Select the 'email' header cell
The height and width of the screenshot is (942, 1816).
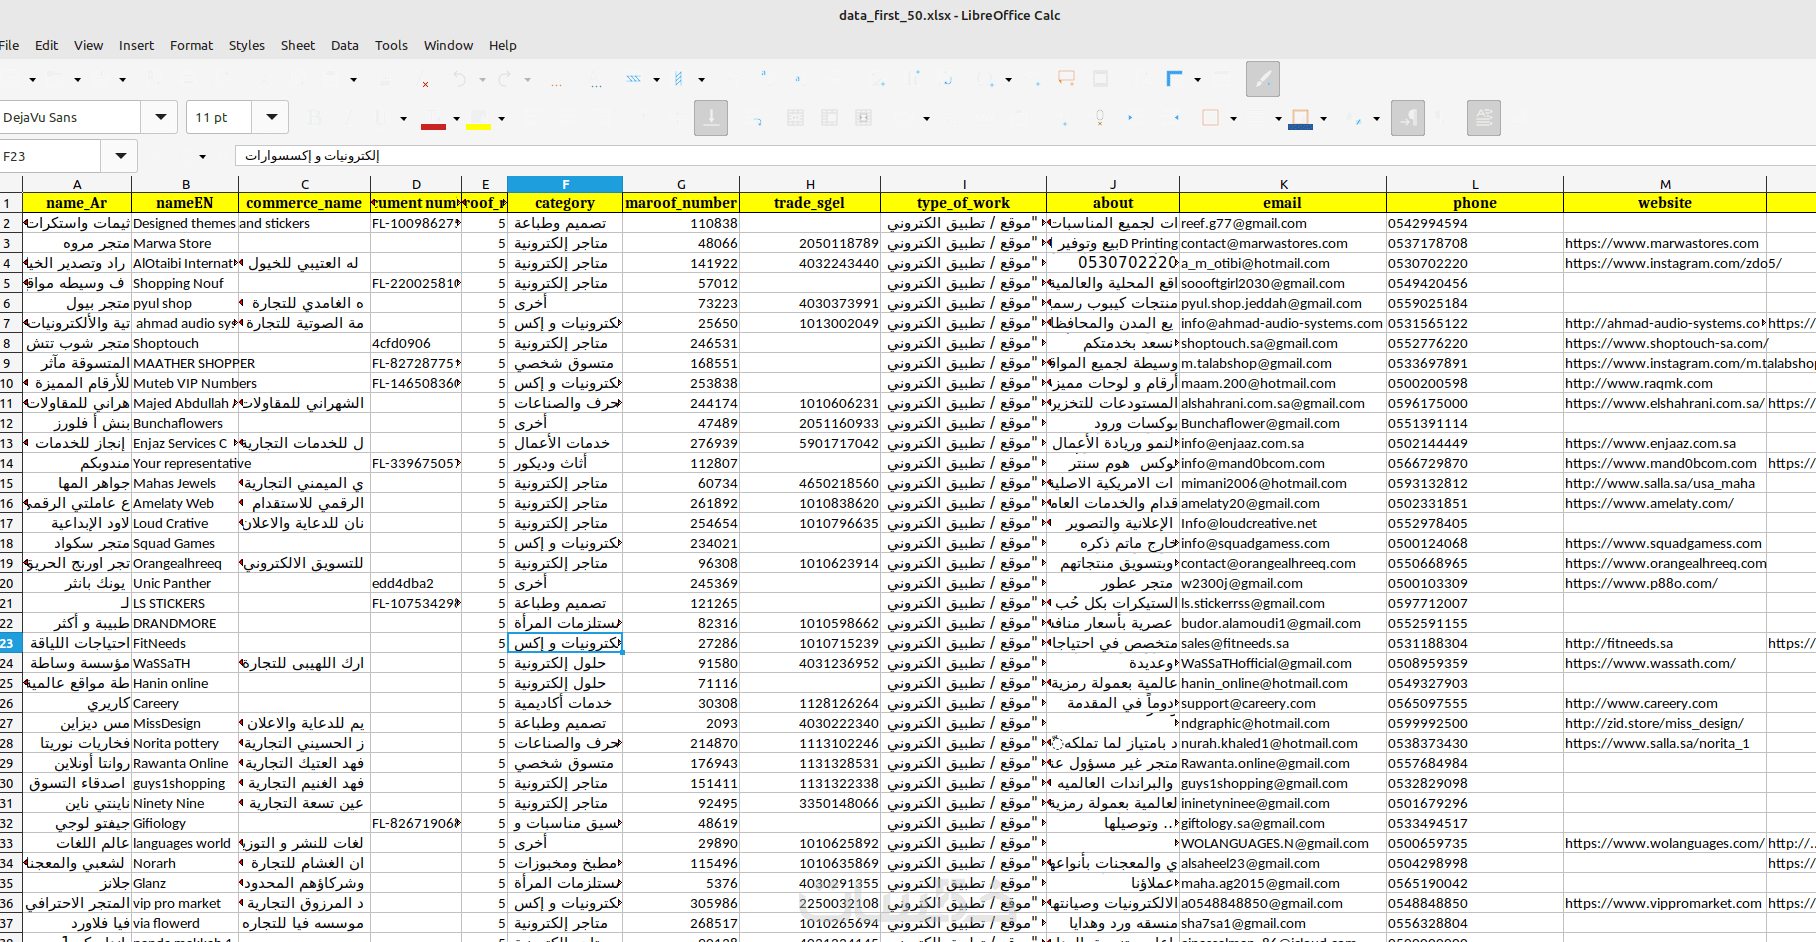click(1283, 203)
